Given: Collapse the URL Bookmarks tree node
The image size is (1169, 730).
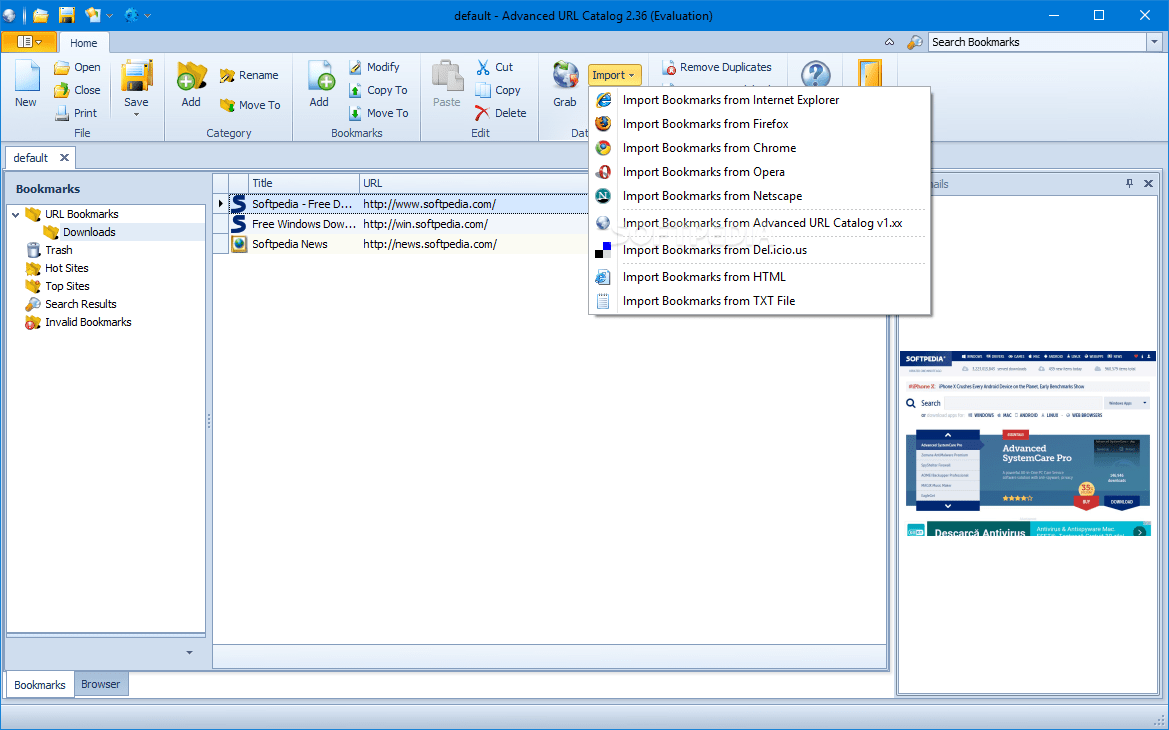Looking at the screenshot, I should [x=13, y=213].
